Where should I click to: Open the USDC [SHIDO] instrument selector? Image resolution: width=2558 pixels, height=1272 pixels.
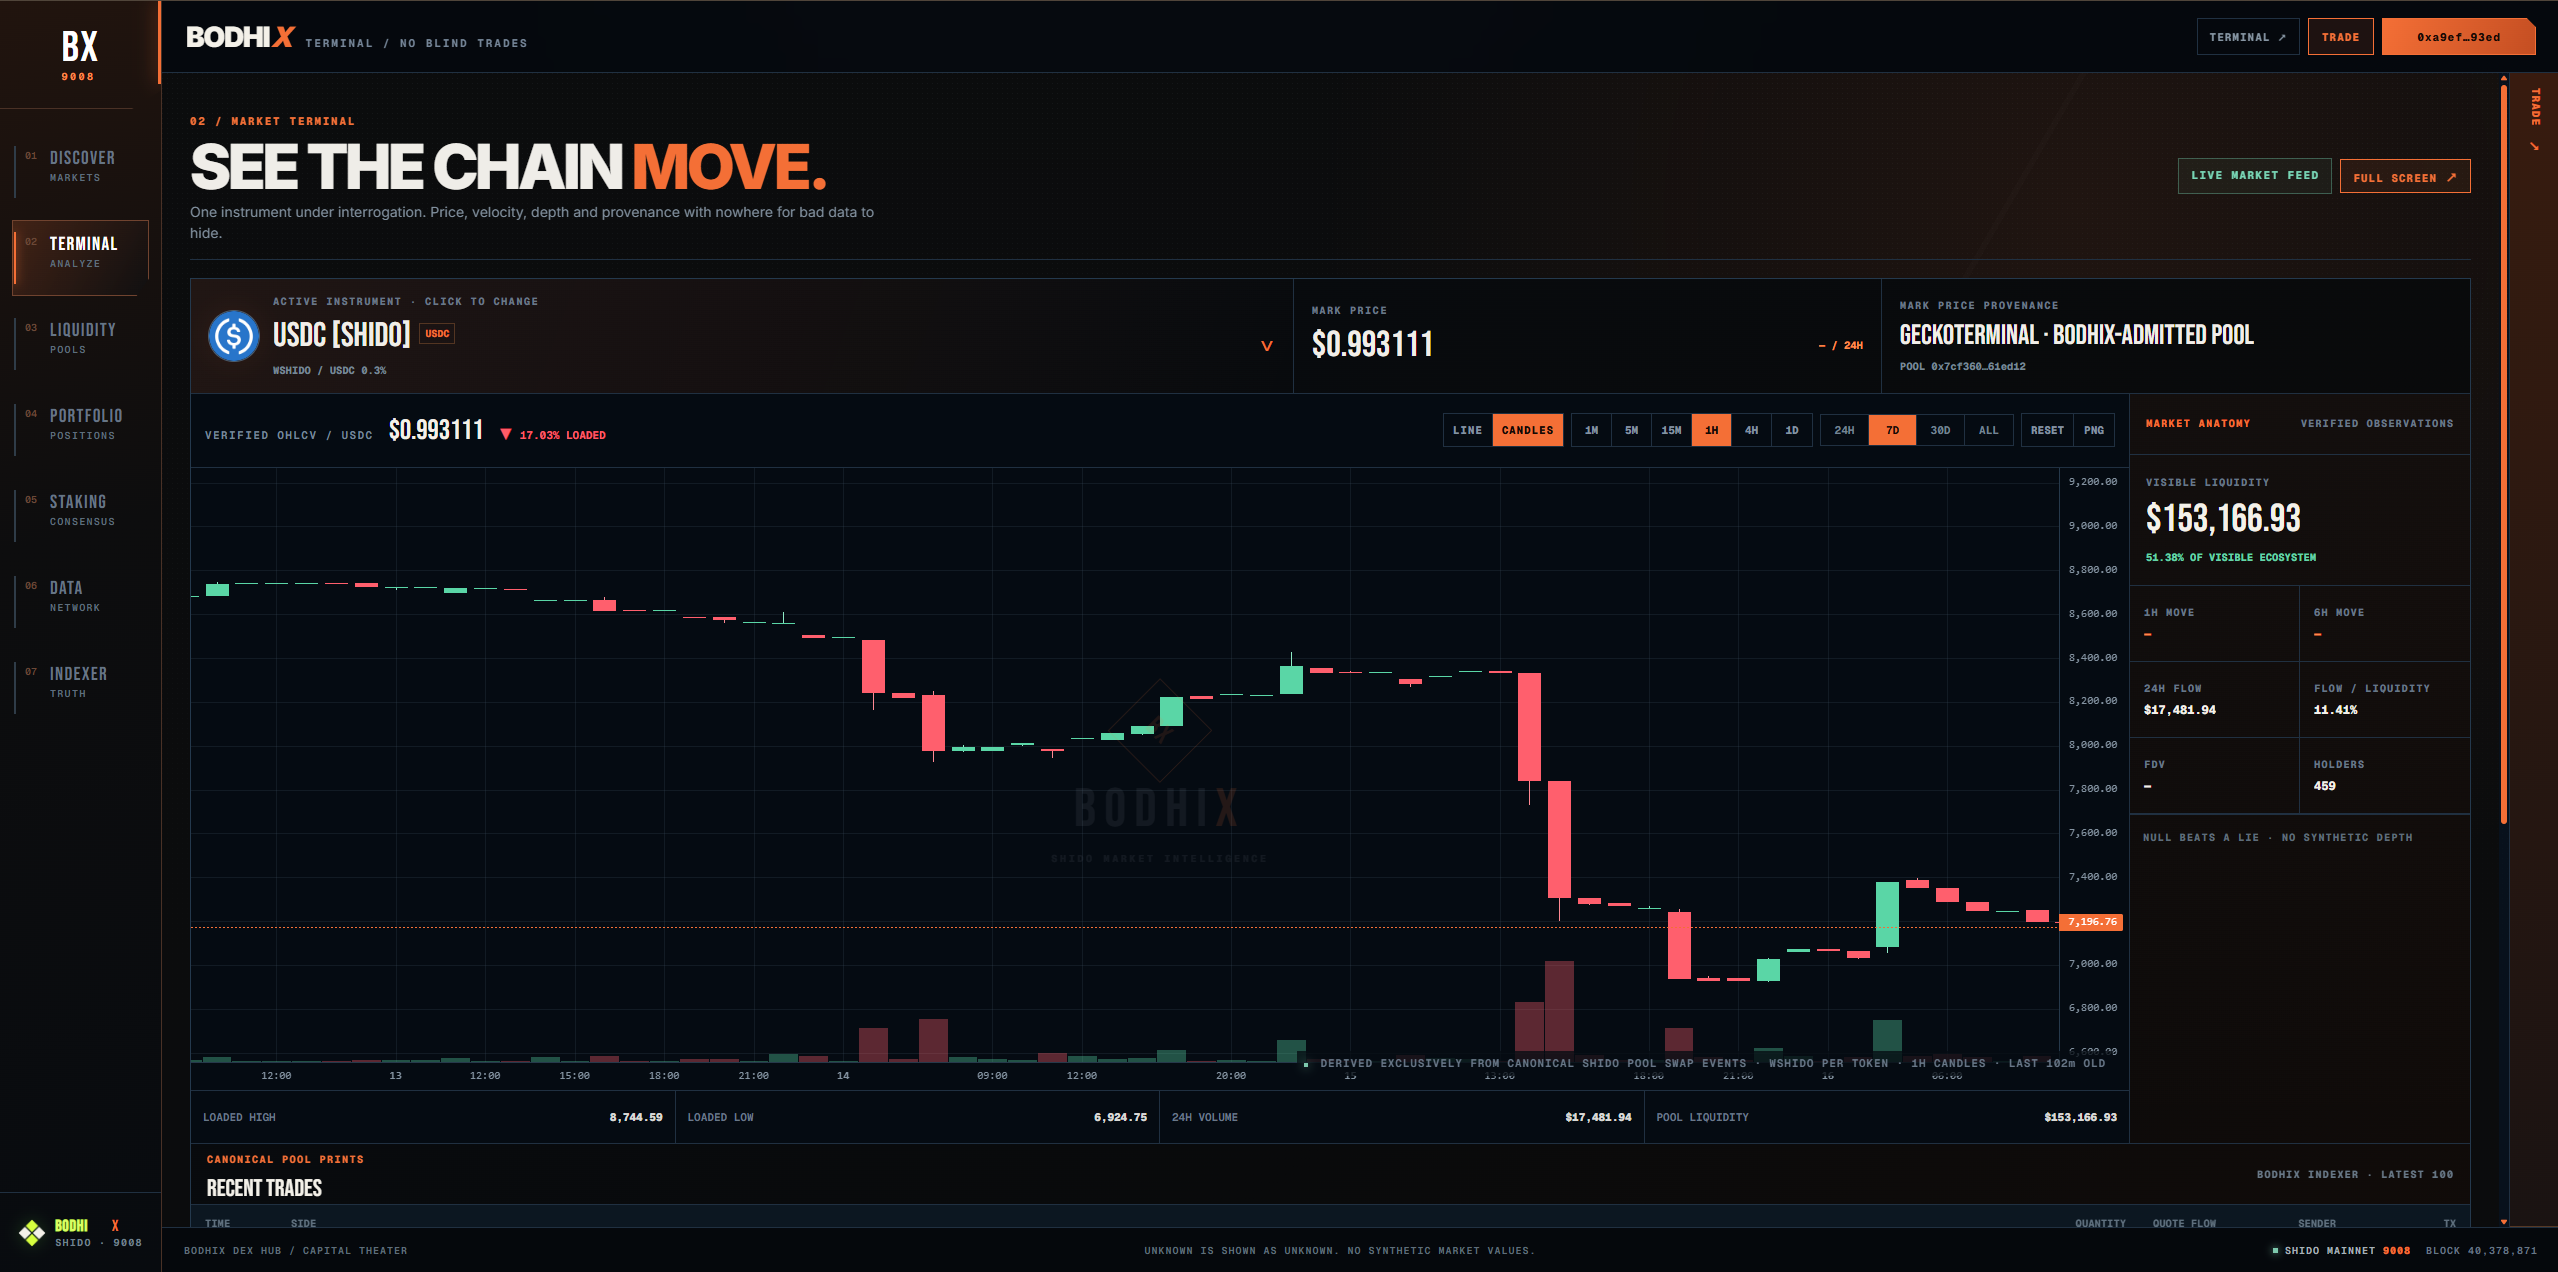coord(741,336)
